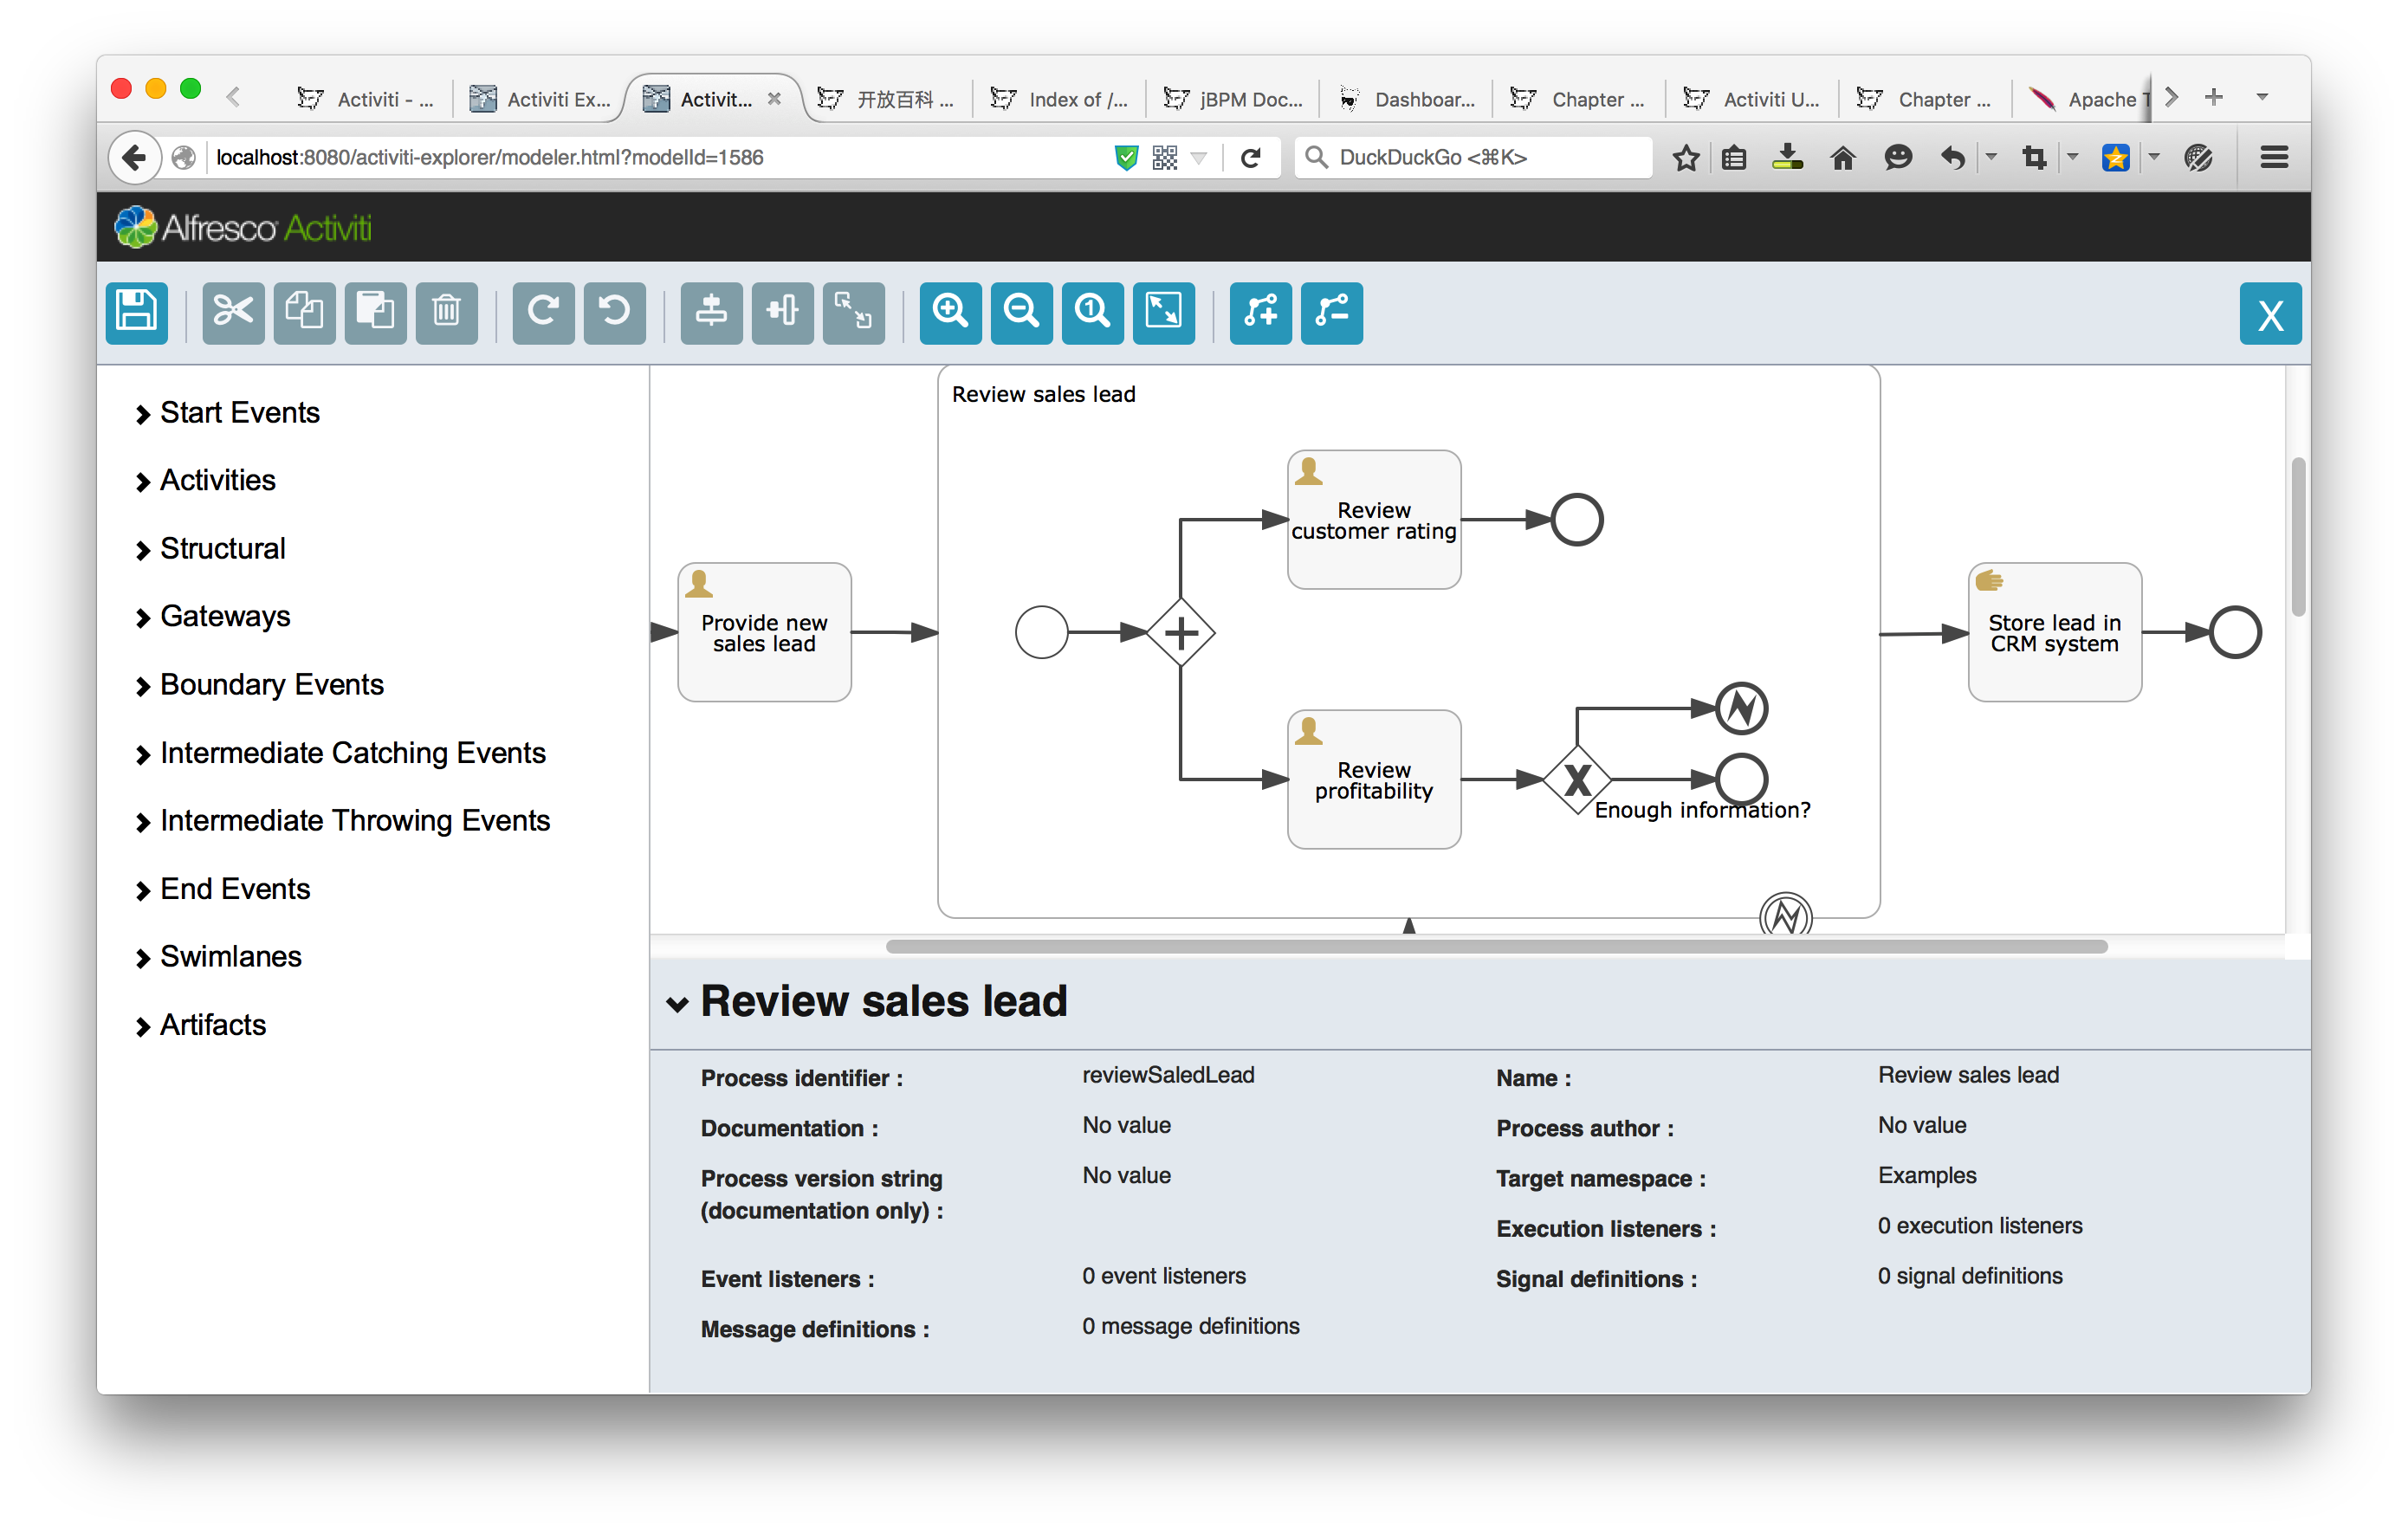Click the Zoom to fit icon
This screenshot has height=1533, width=2408.
1163,312
